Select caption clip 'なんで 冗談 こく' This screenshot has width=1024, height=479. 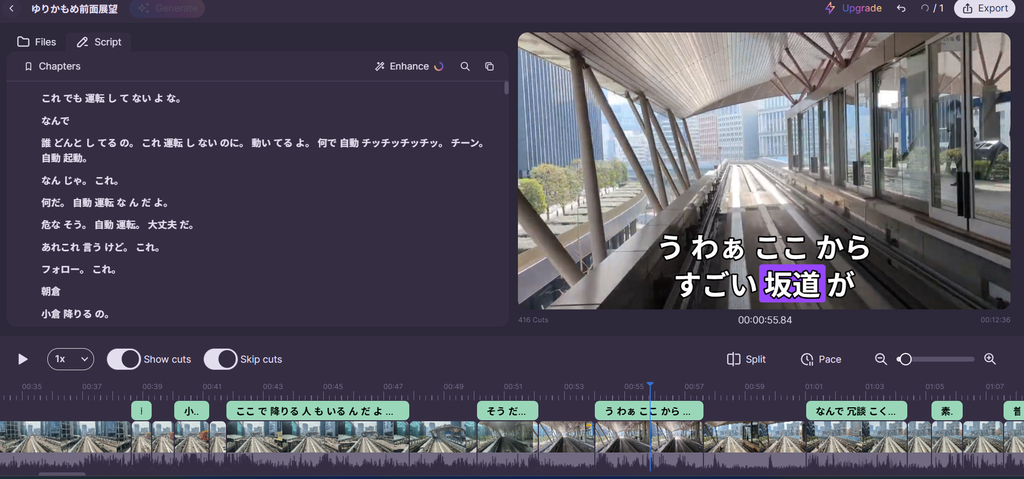(857, 411)
